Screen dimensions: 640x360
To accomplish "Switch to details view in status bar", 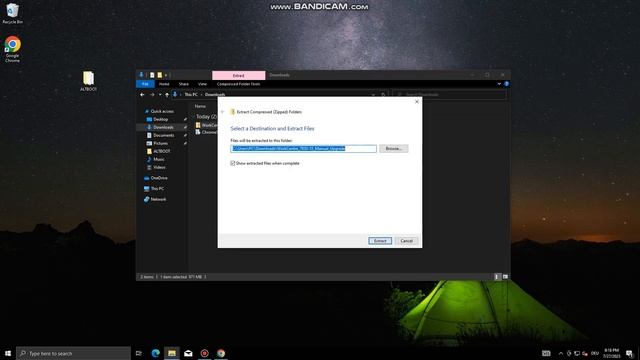I will pos(497,277).
